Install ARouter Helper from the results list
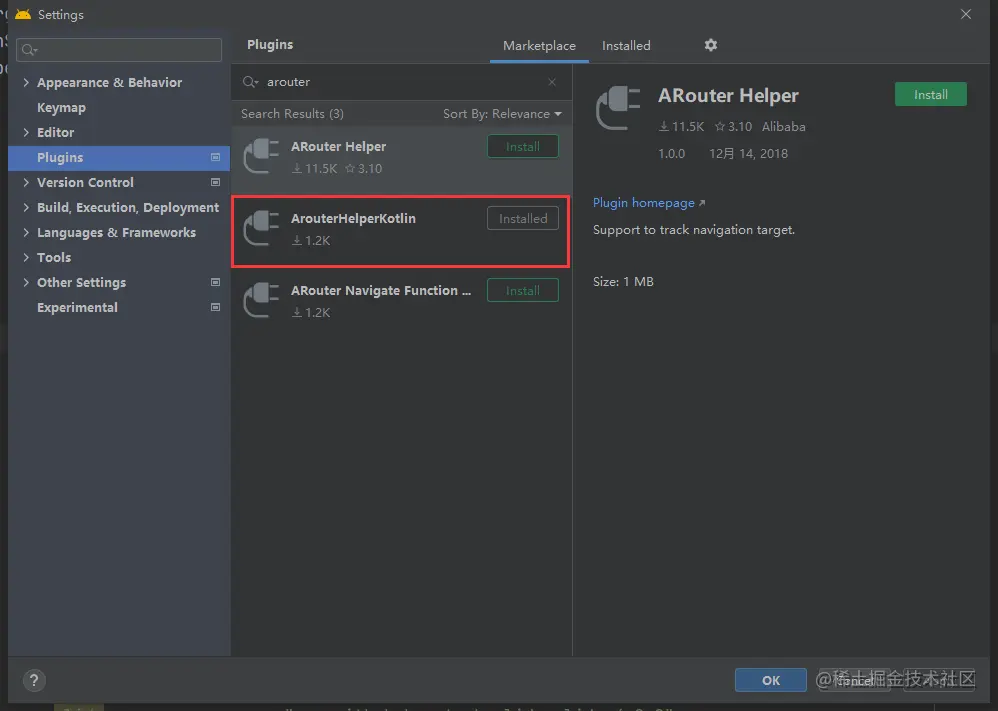The width and height of the screenshot is (998, 711). pos(523,146)
